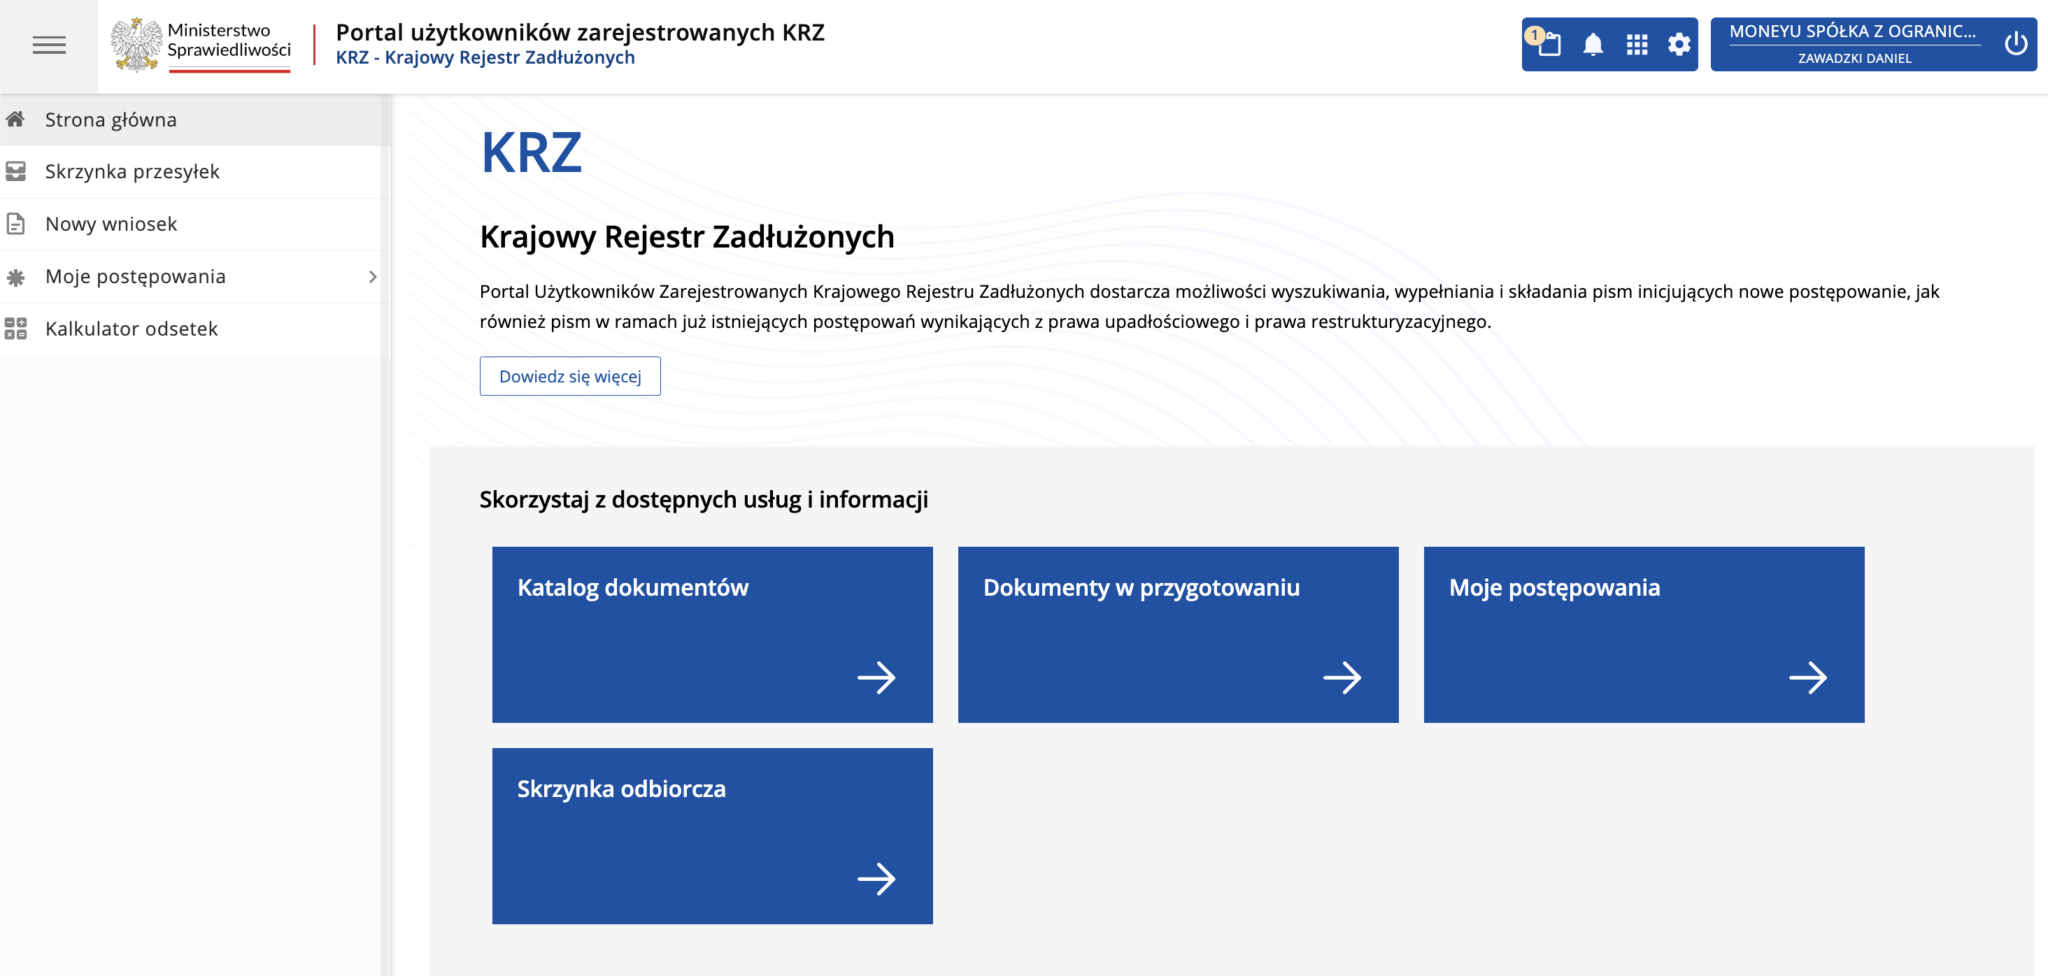The height and width of the screenshot is (976, 2048).
Task: Click the ZAWADZKI DANIEL user name
Action: pyautogui.click(x=1854, y=58)
